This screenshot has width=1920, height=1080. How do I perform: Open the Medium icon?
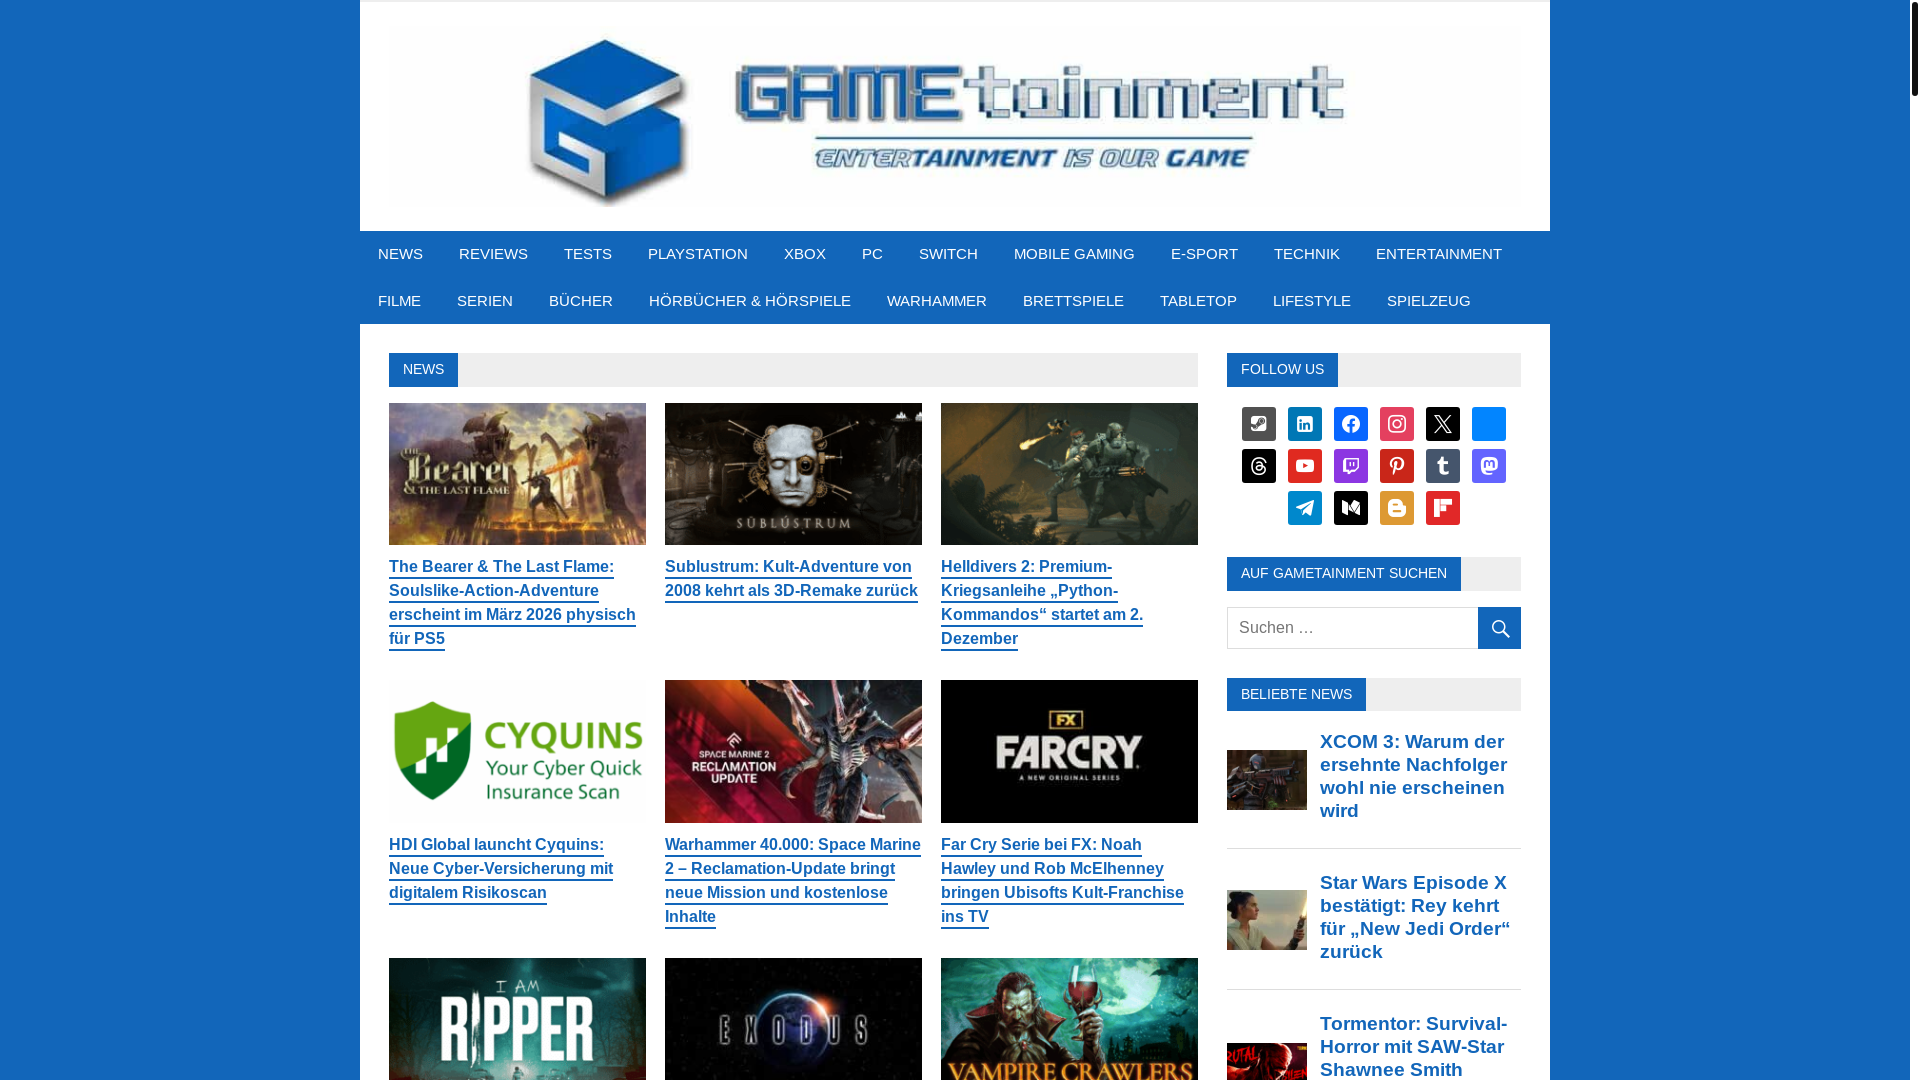[1350, 508]
